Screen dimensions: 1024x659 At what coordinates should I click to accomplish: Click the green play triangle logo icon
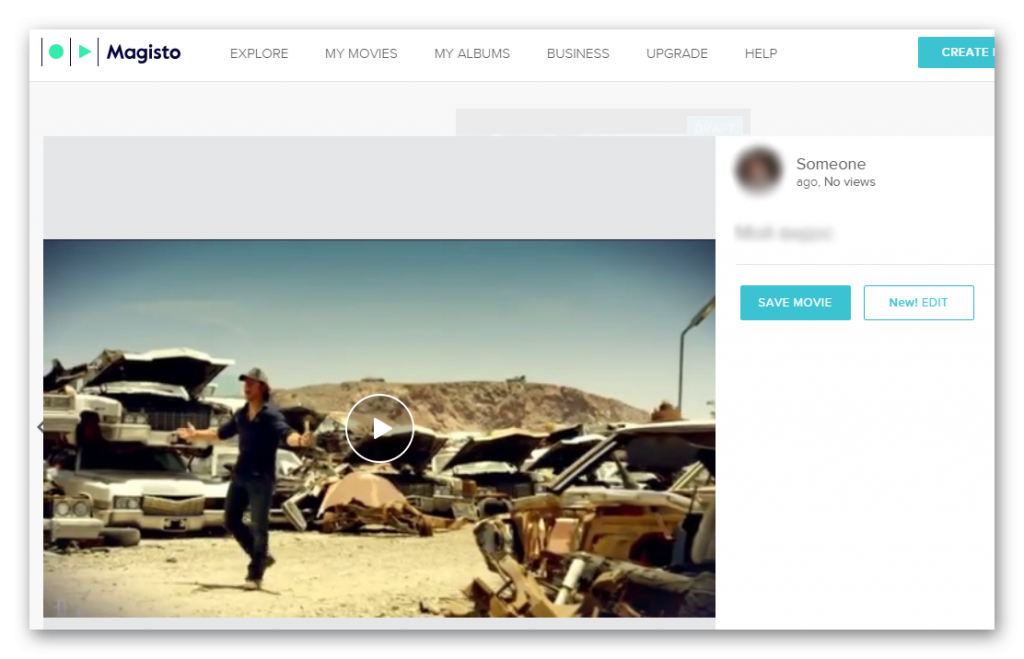click(85, 52)
